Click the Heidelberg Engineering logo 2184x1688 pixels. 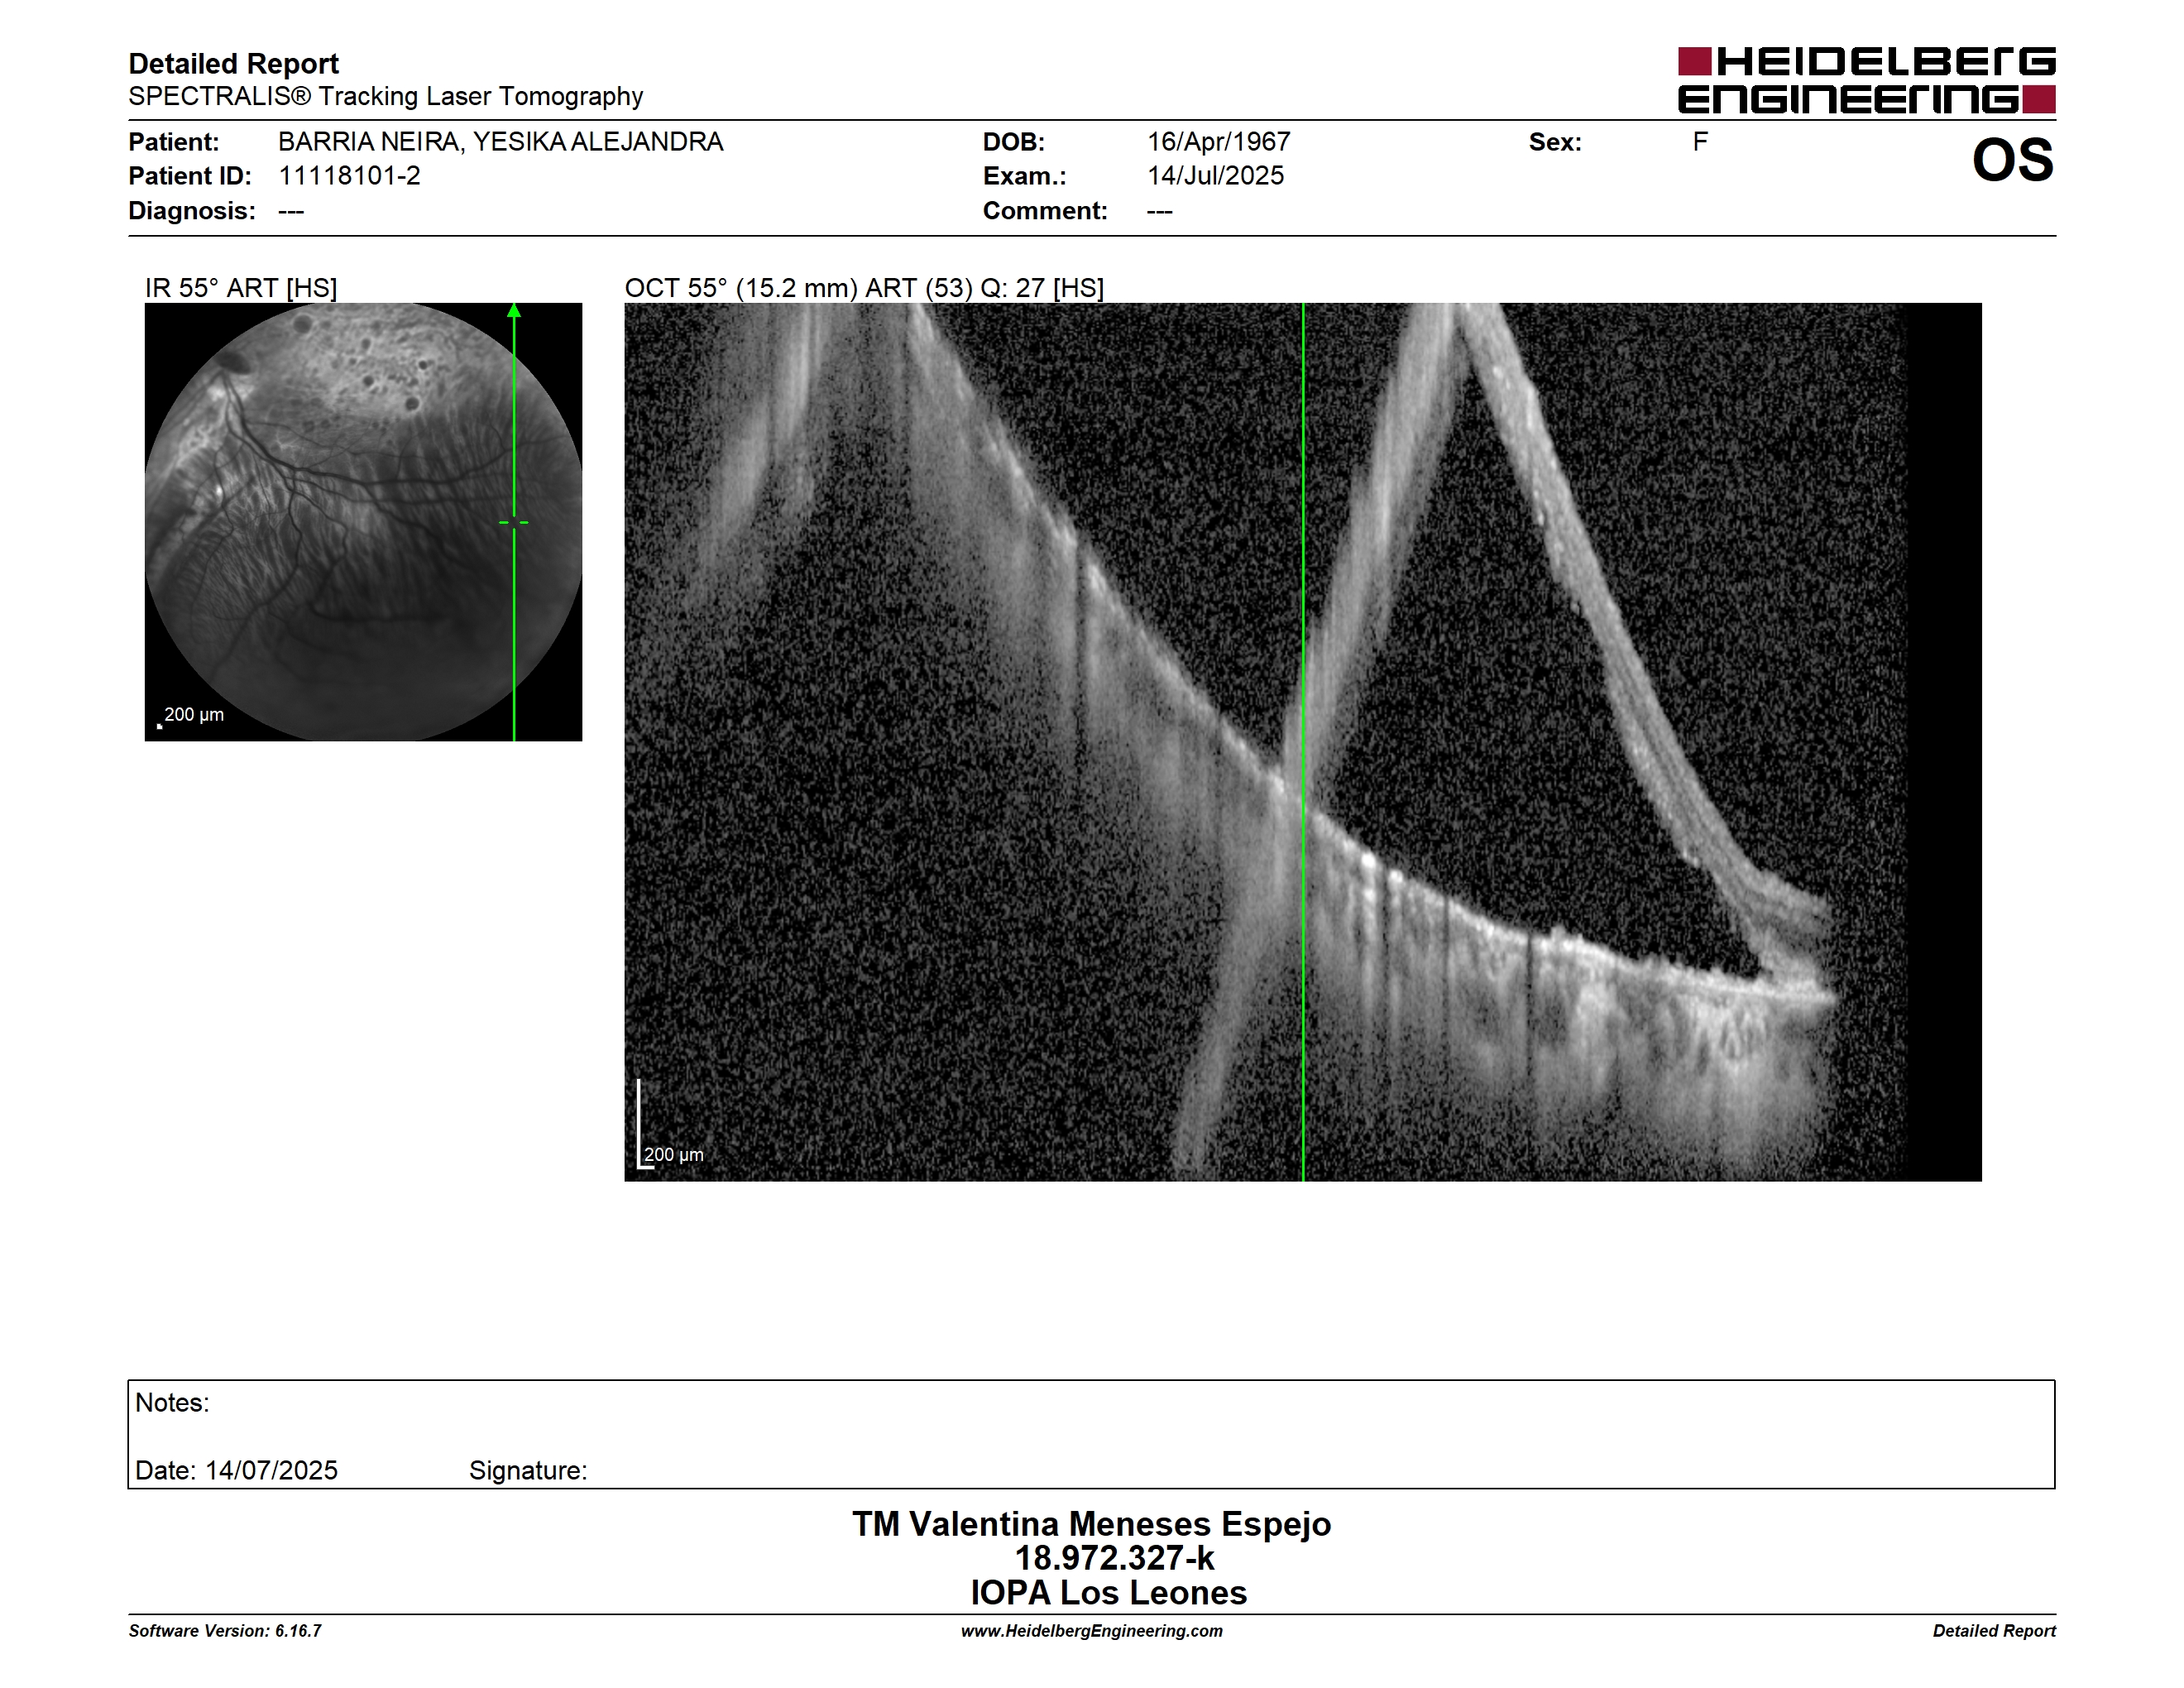coord(1866,80)
